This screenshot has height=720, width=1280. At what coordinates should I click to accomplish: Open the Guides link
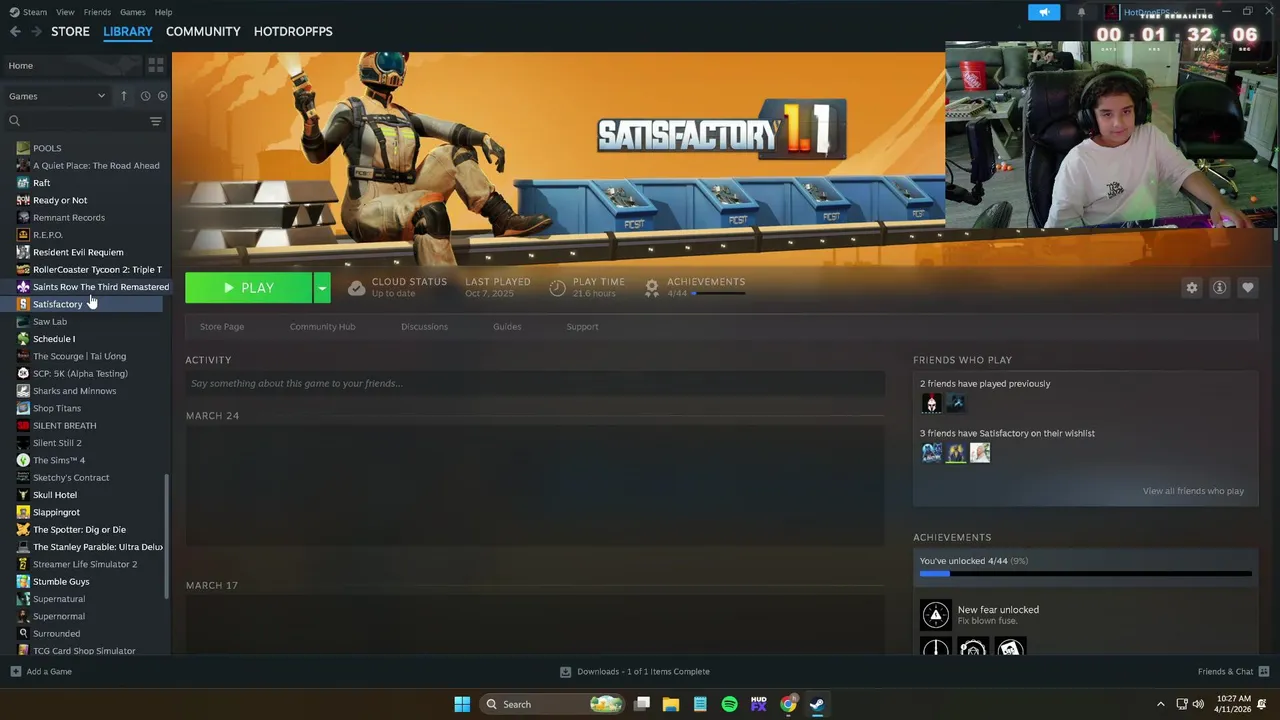pos(507,327)
